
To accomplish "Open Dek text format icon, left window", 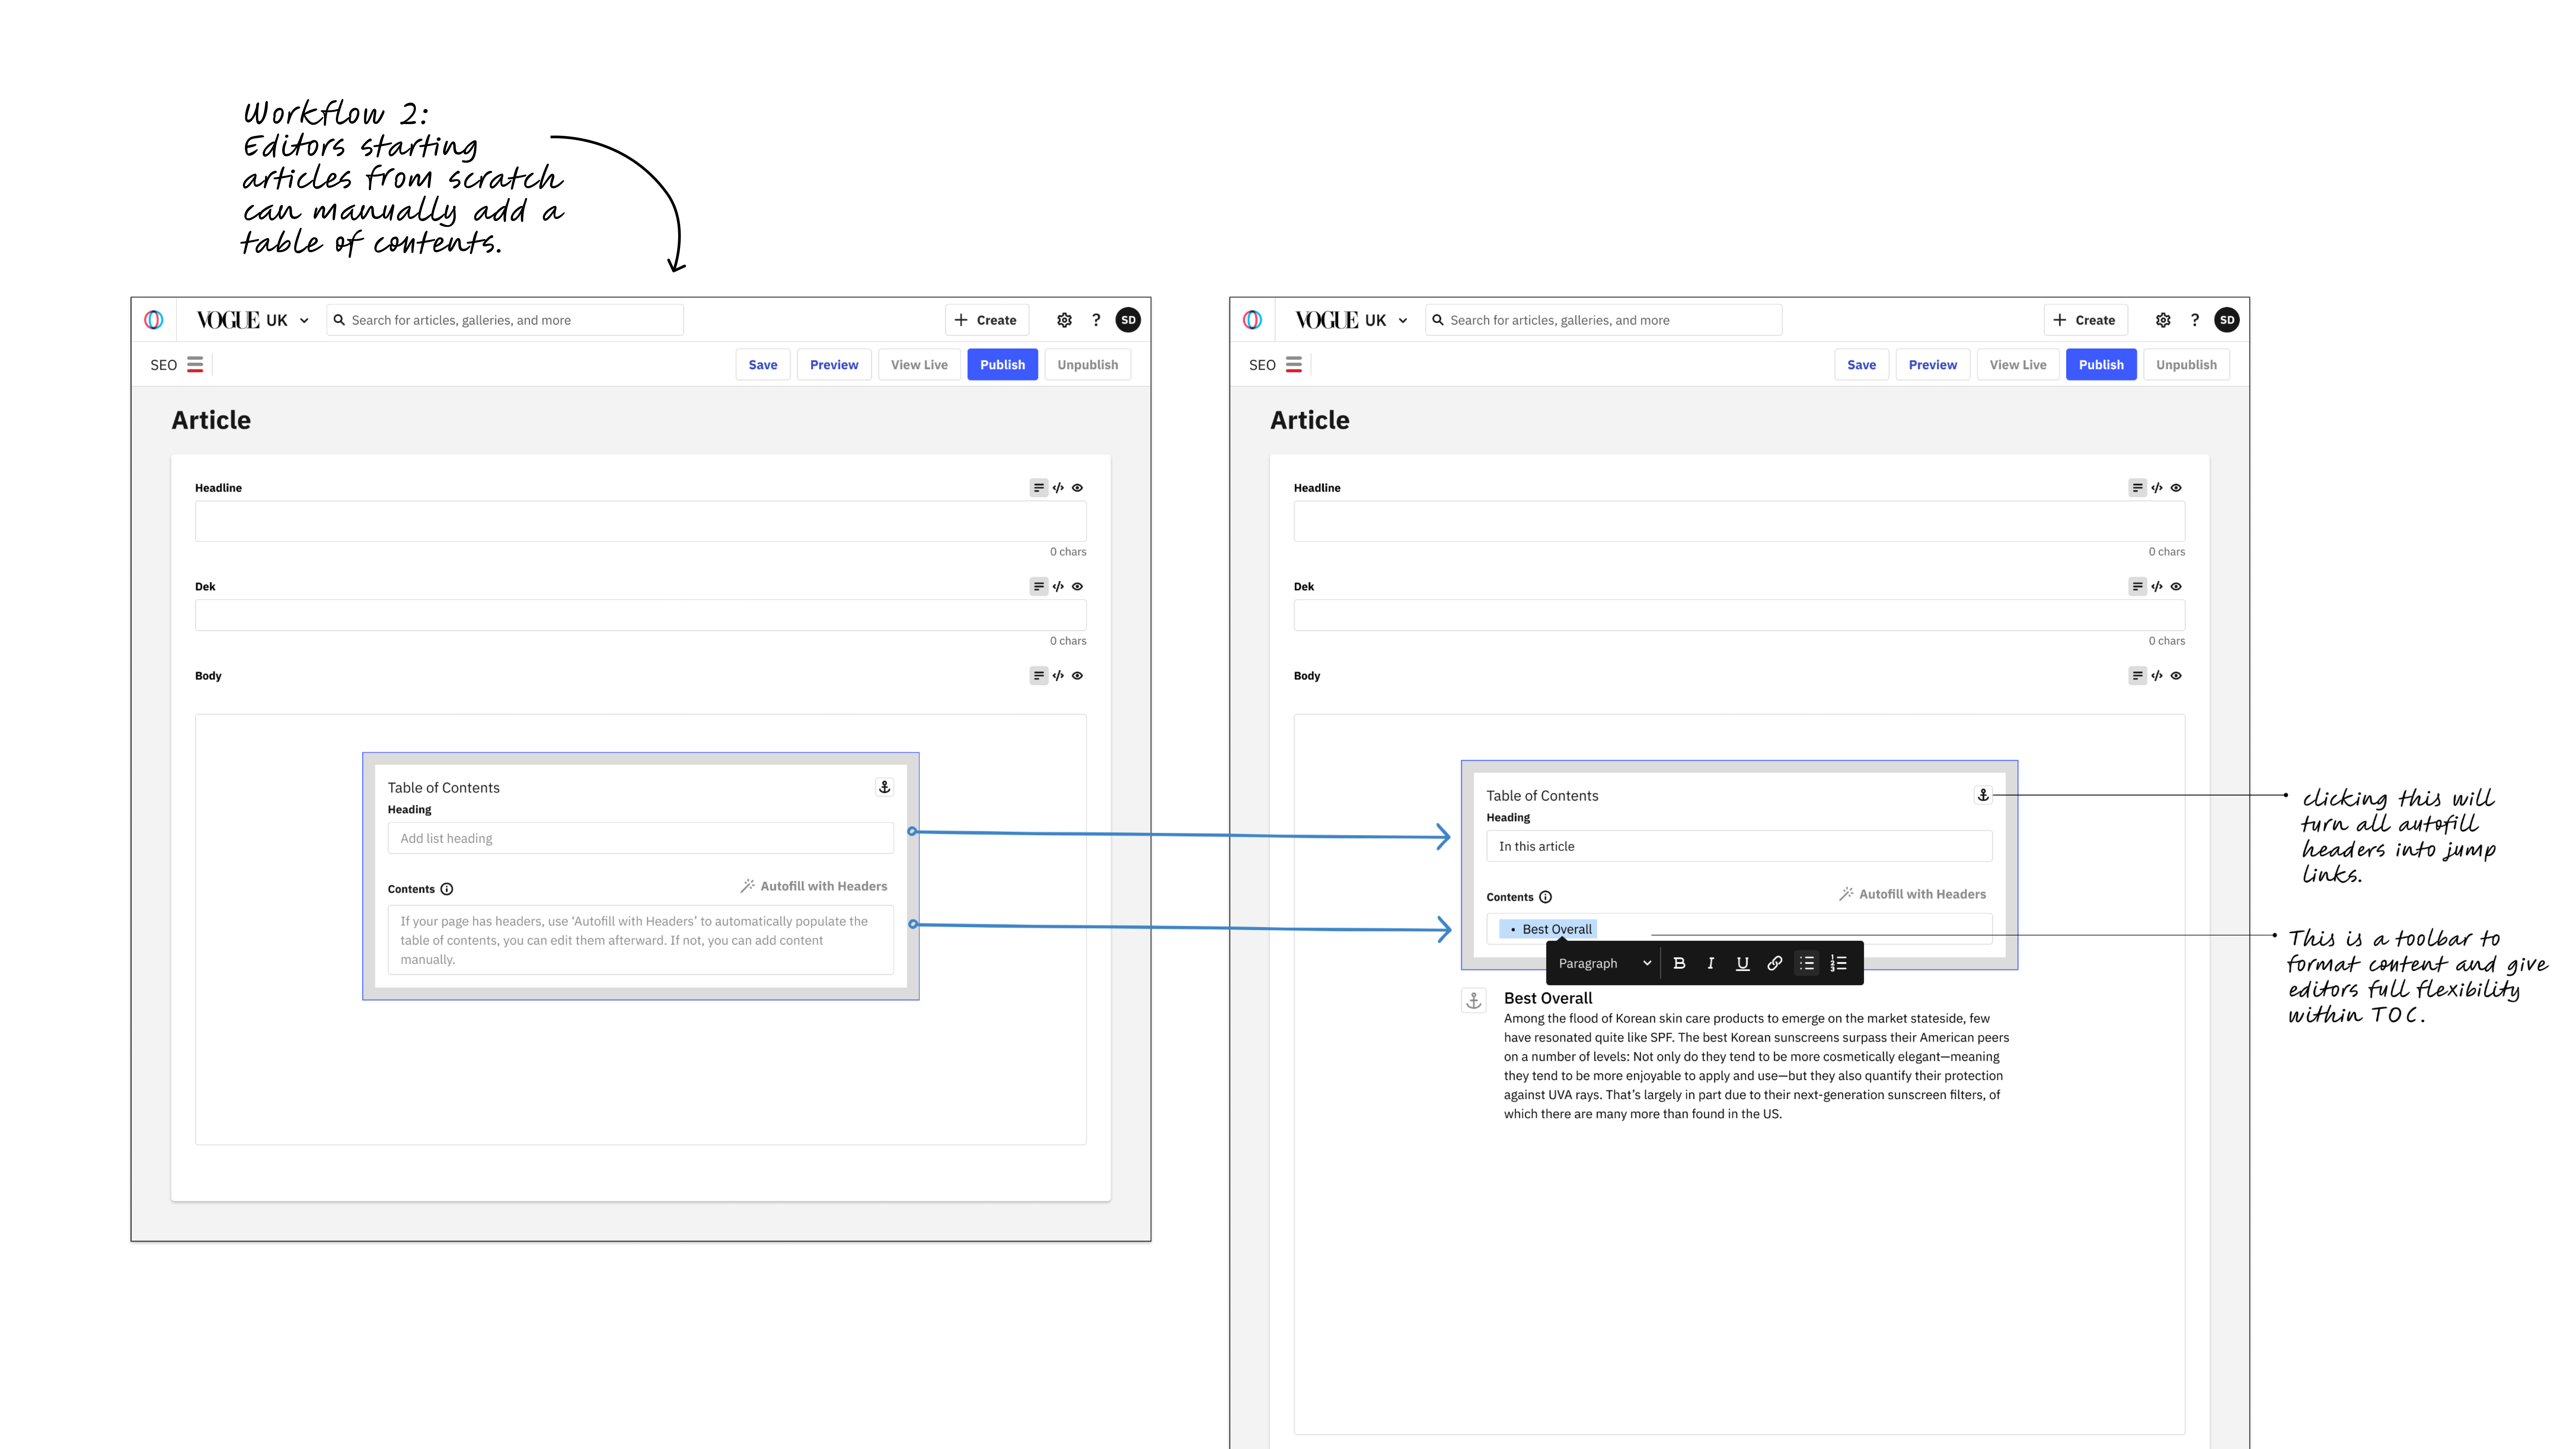I will coord(1039,587).
